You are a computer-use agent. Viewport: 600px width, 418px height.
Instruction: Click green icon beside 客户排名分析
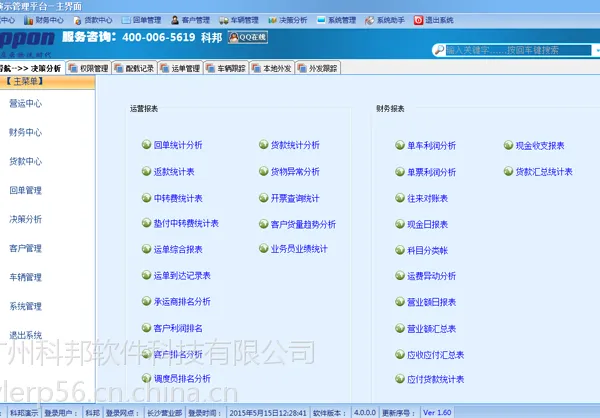147,354
